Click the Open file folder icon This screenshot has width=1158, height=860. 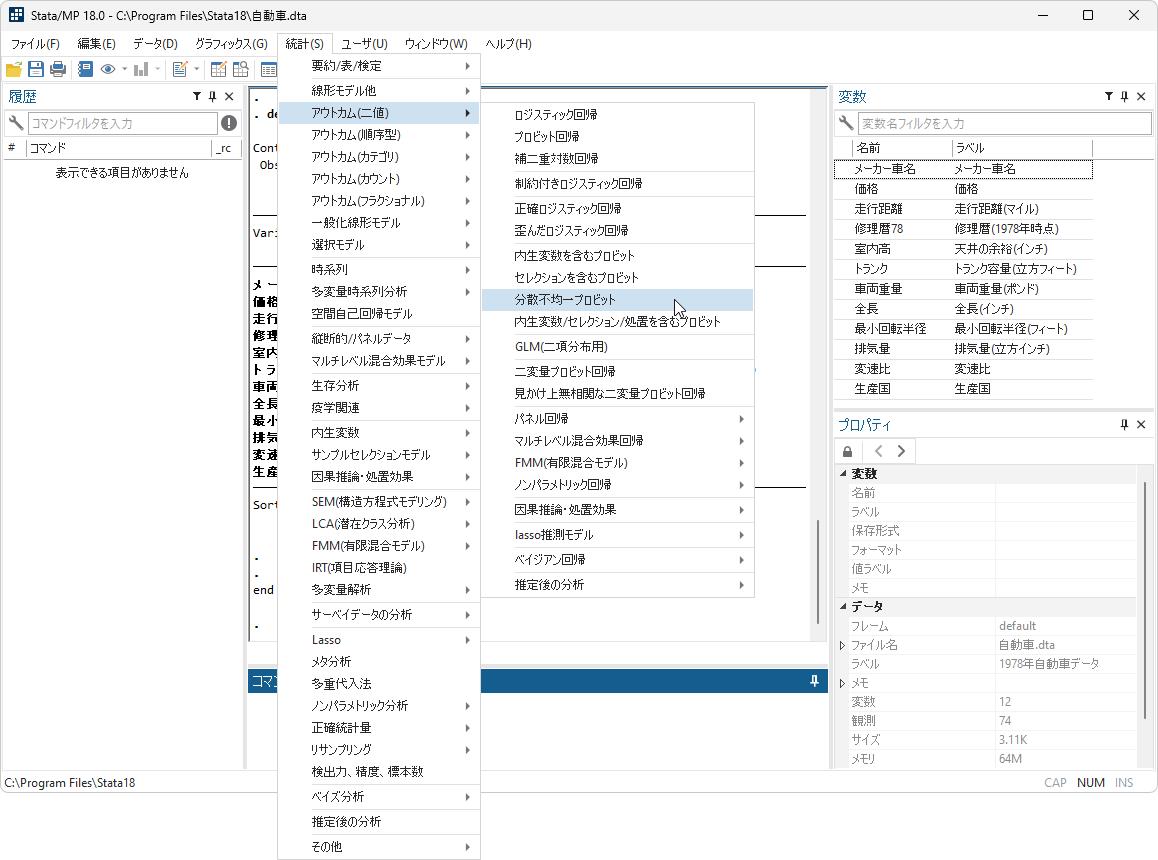(x=14, y=69)
